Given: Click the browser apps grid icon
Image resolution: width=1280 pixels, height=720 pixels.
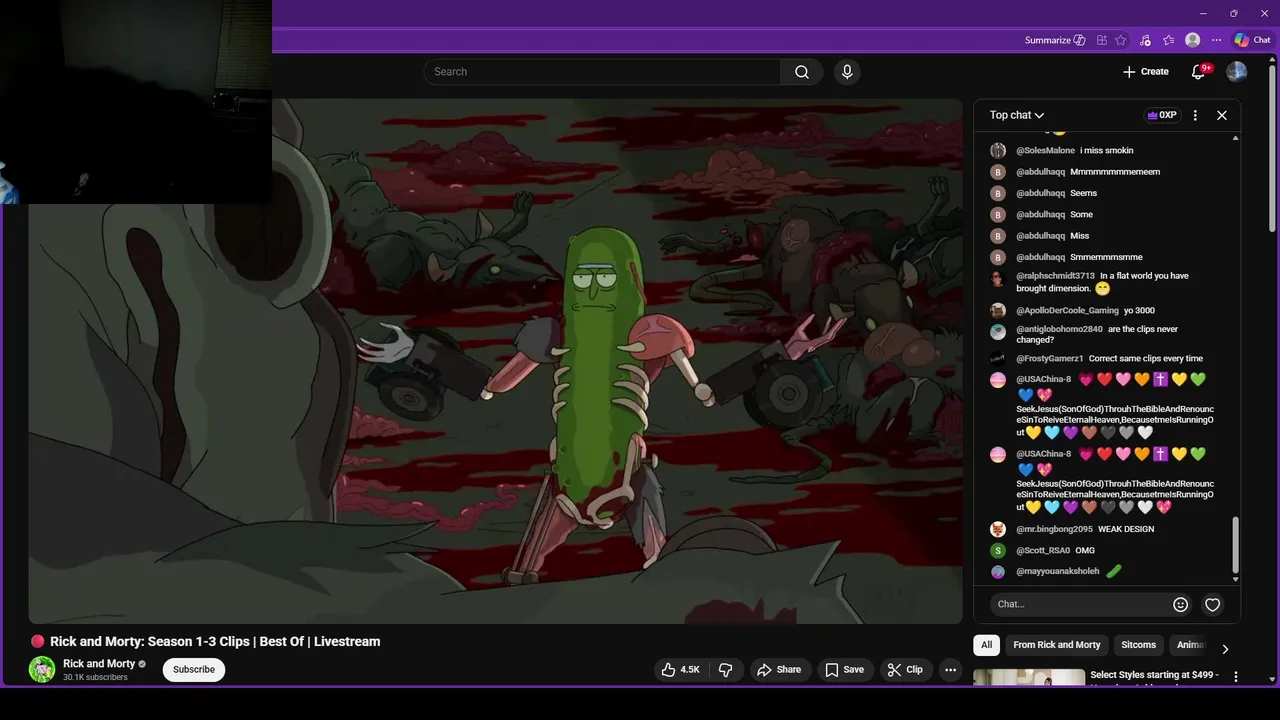Looking at the screenshot, I should coord(1102,40).
